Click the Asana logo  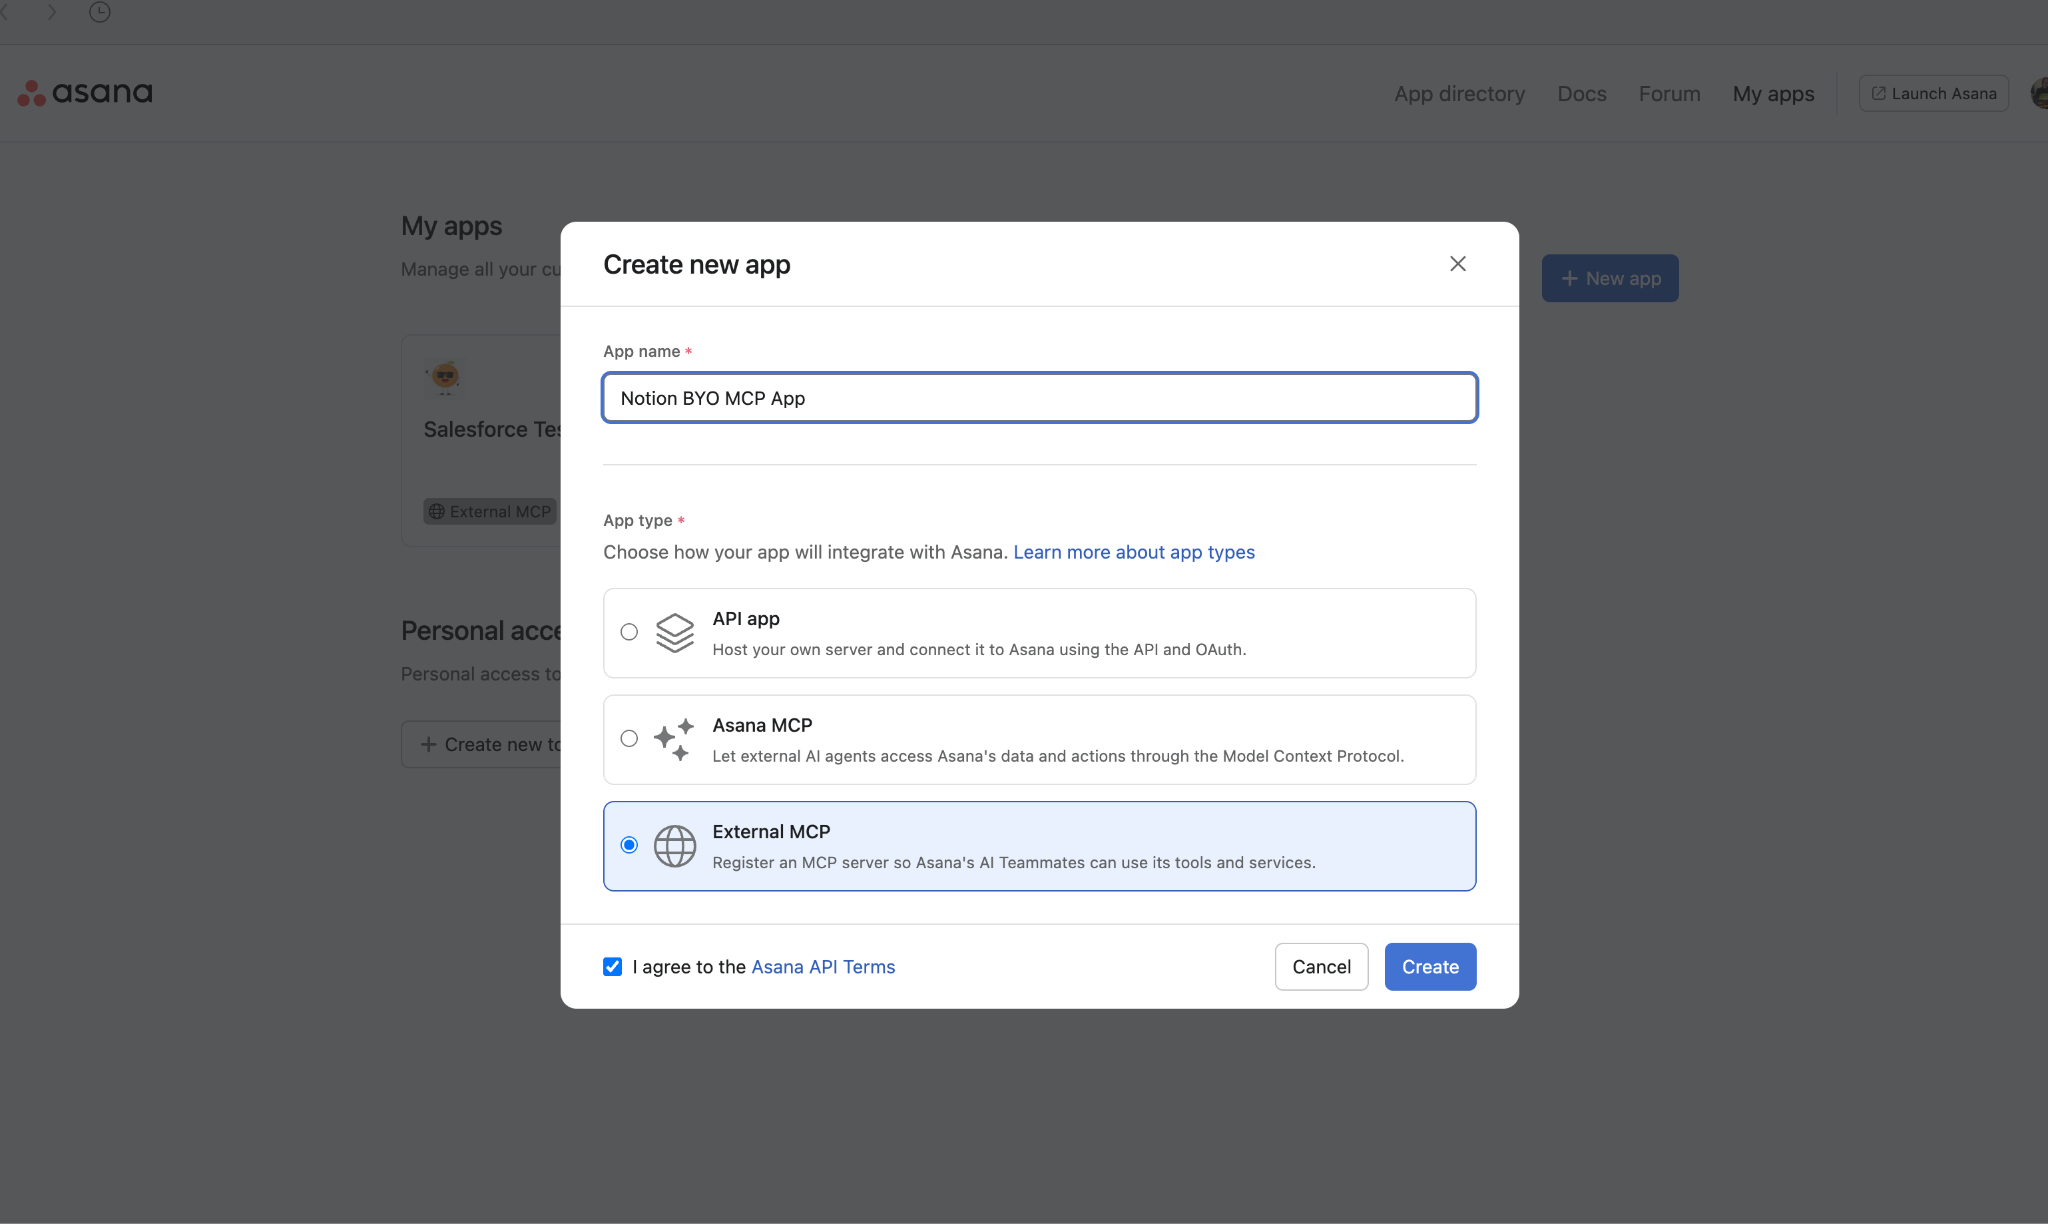tap(85, 93)
